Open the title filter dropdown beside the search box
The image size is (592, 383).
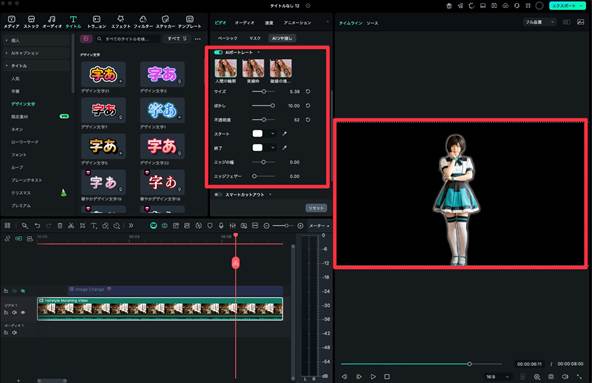[x=177, y=39]
